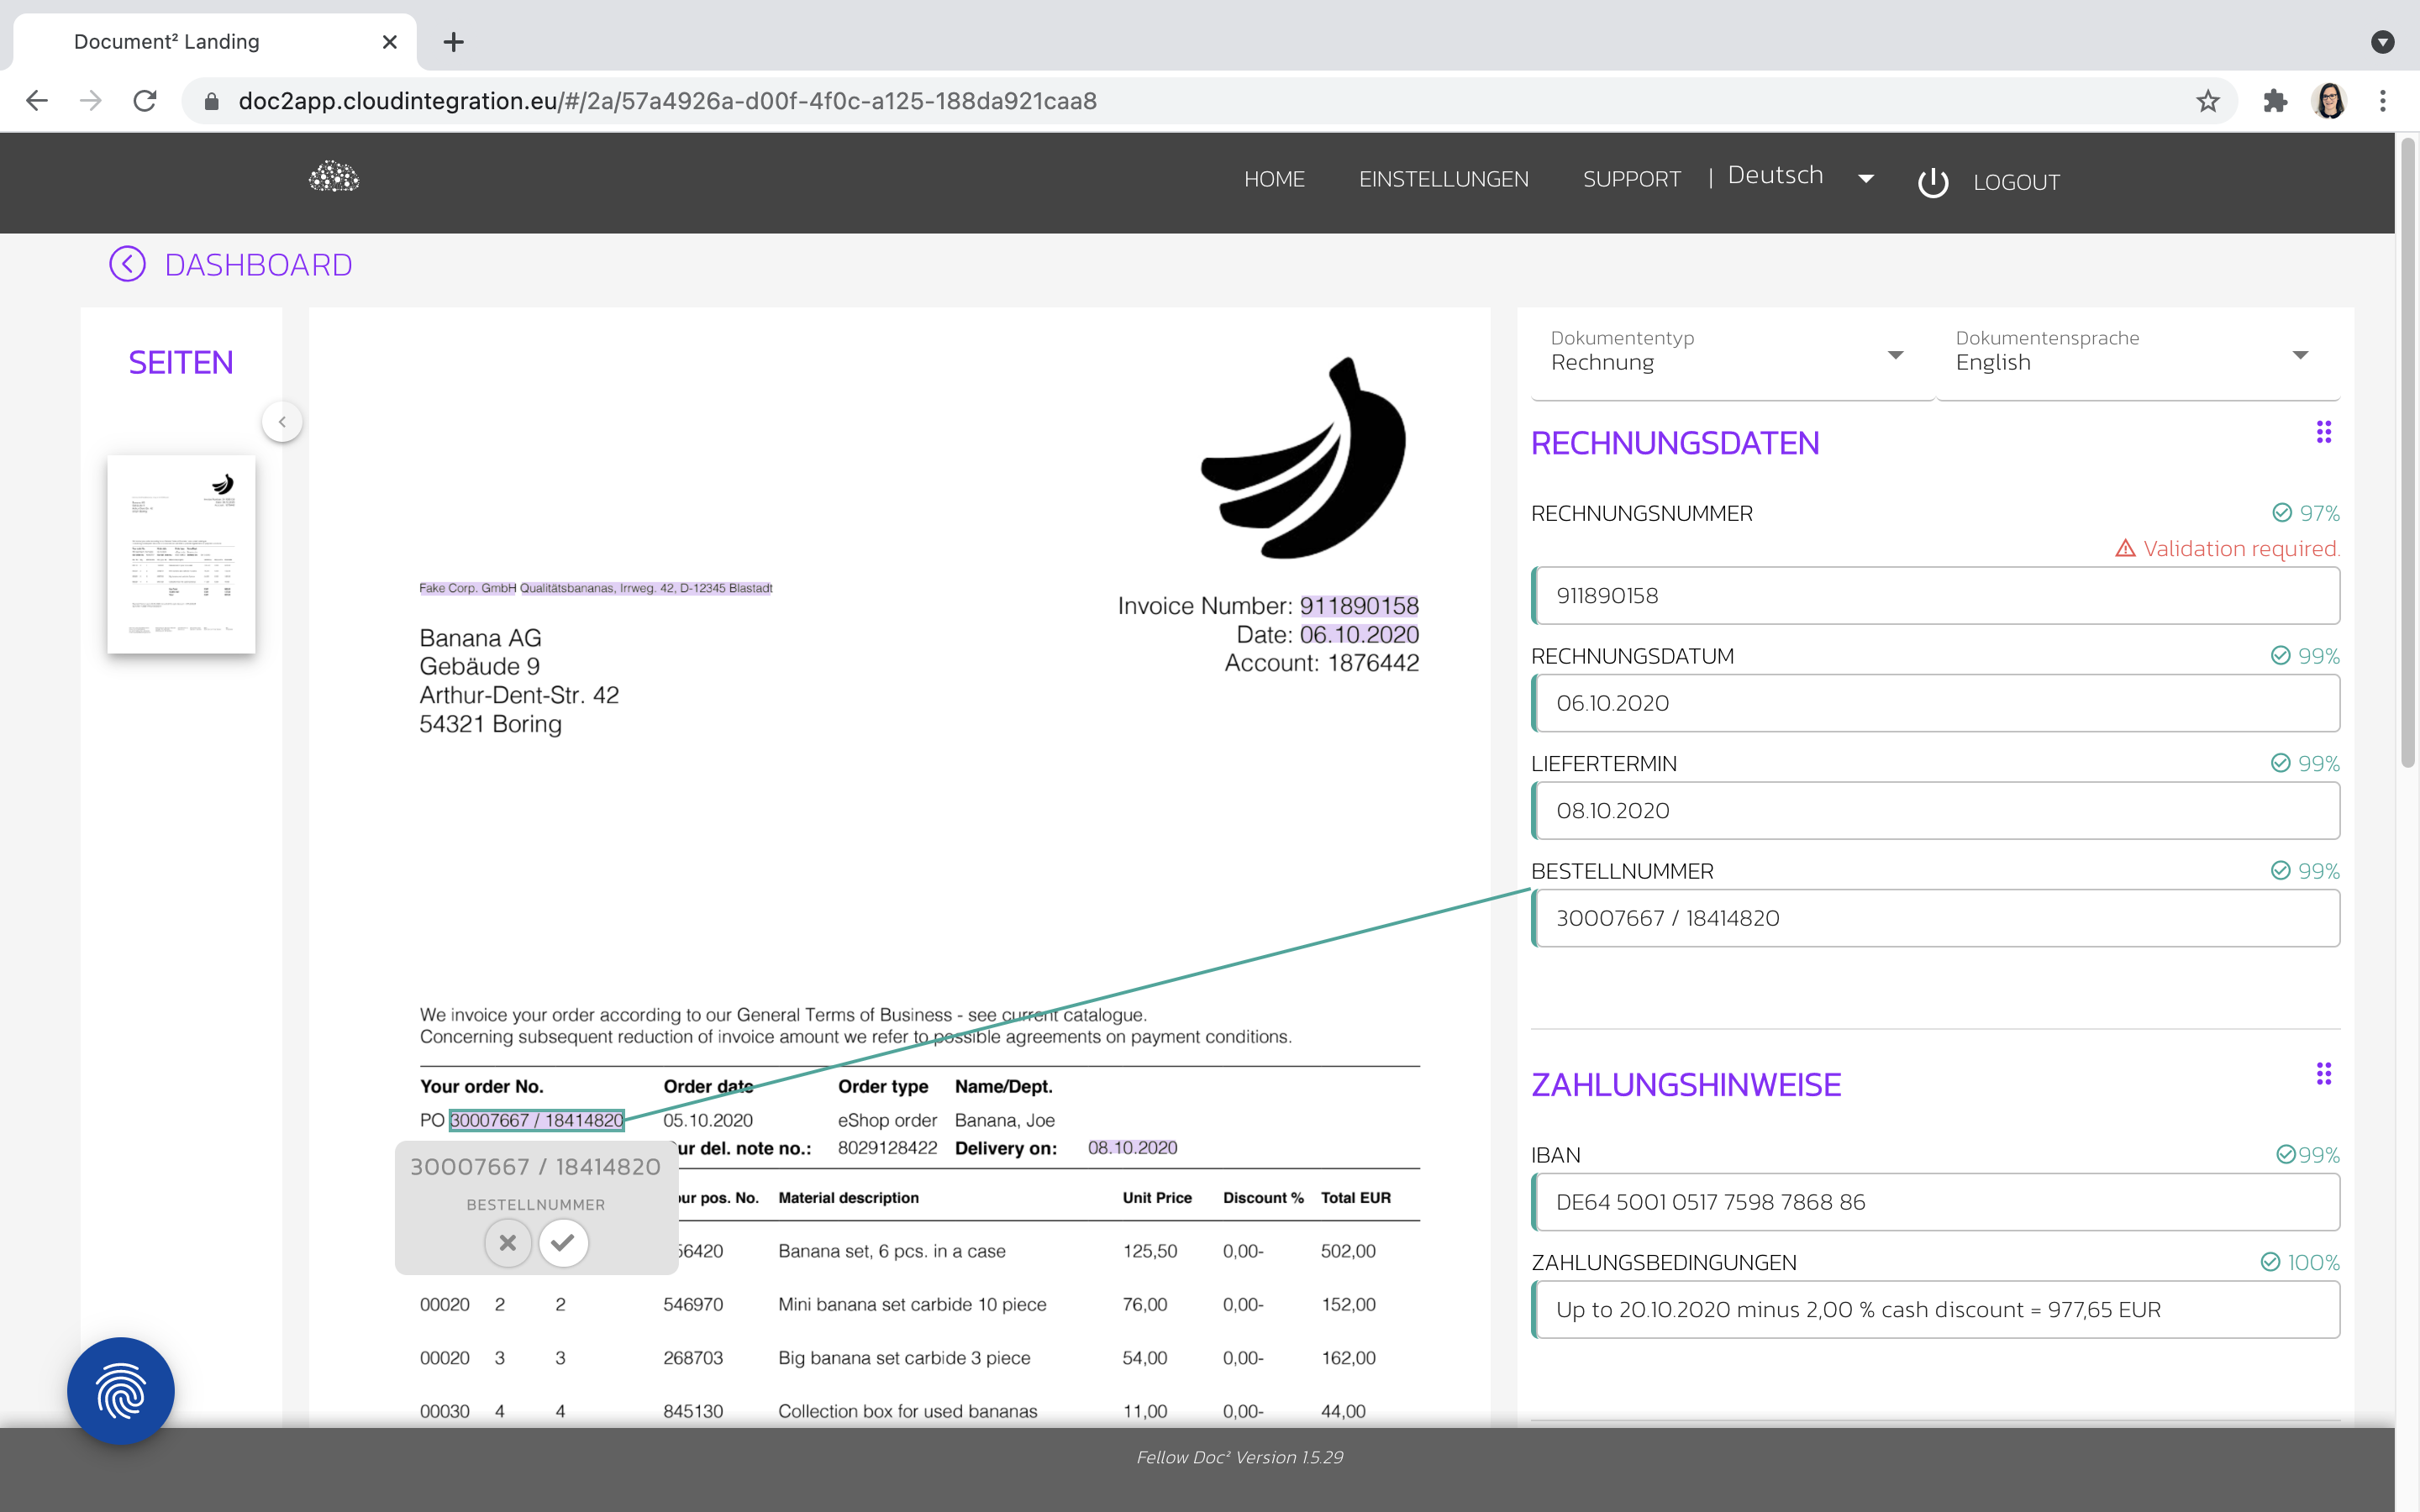The height and width of the screenshot is (1512, 2420).
Task: Click the blue fingerprint floating button
Action: click(x=121, y=1390)
